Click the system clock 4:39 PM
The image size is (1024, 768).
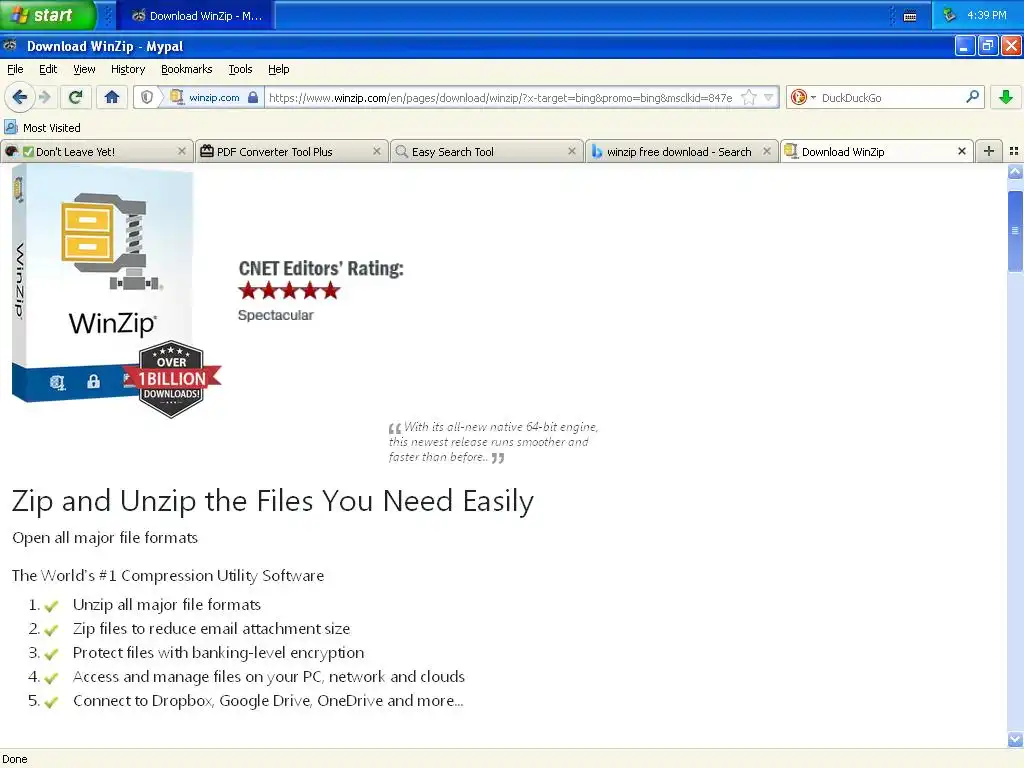click(x=987, y=15)
